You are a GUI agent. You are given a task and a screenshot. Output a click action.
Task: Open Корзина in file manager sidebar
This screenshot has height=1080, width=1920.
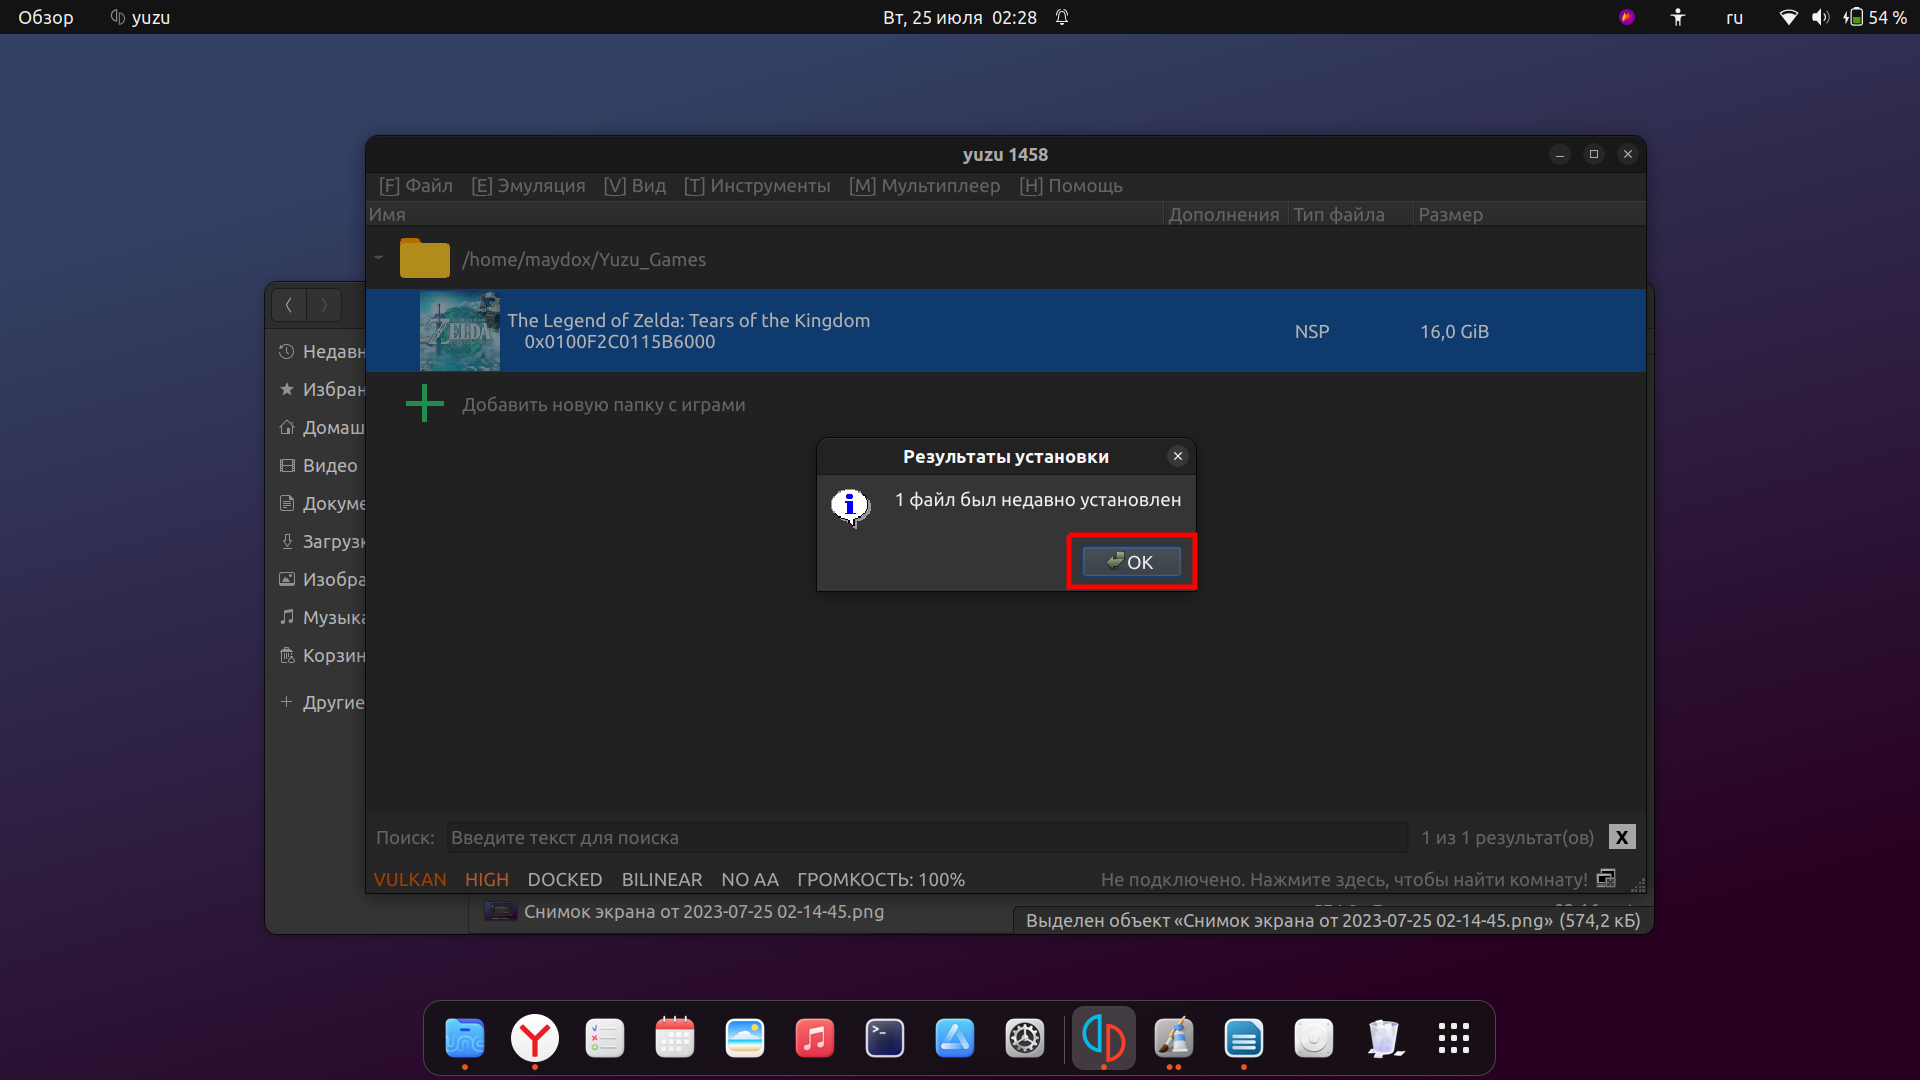pos(321,656)
